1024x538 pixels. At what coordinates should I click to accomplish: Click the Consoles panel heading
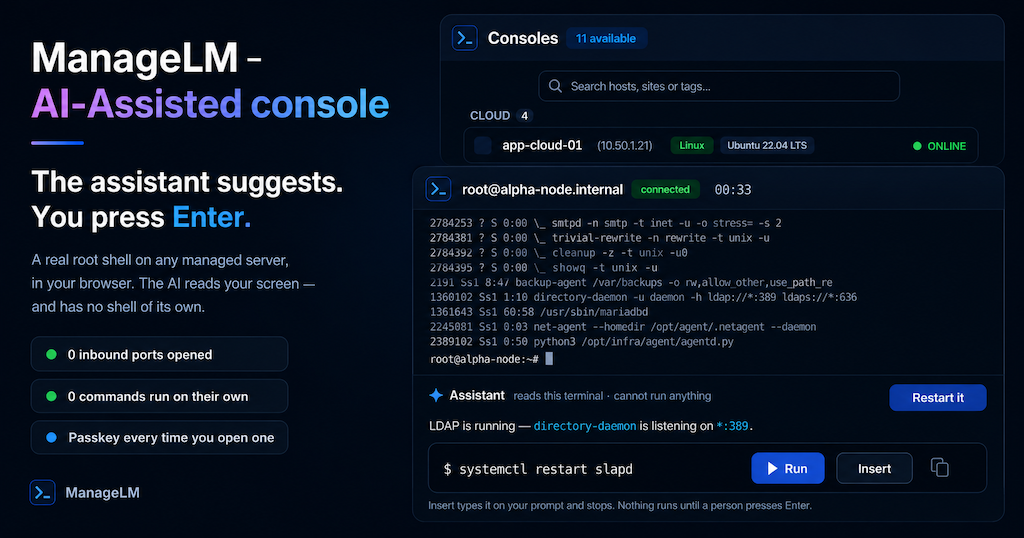tap(522, 39)
